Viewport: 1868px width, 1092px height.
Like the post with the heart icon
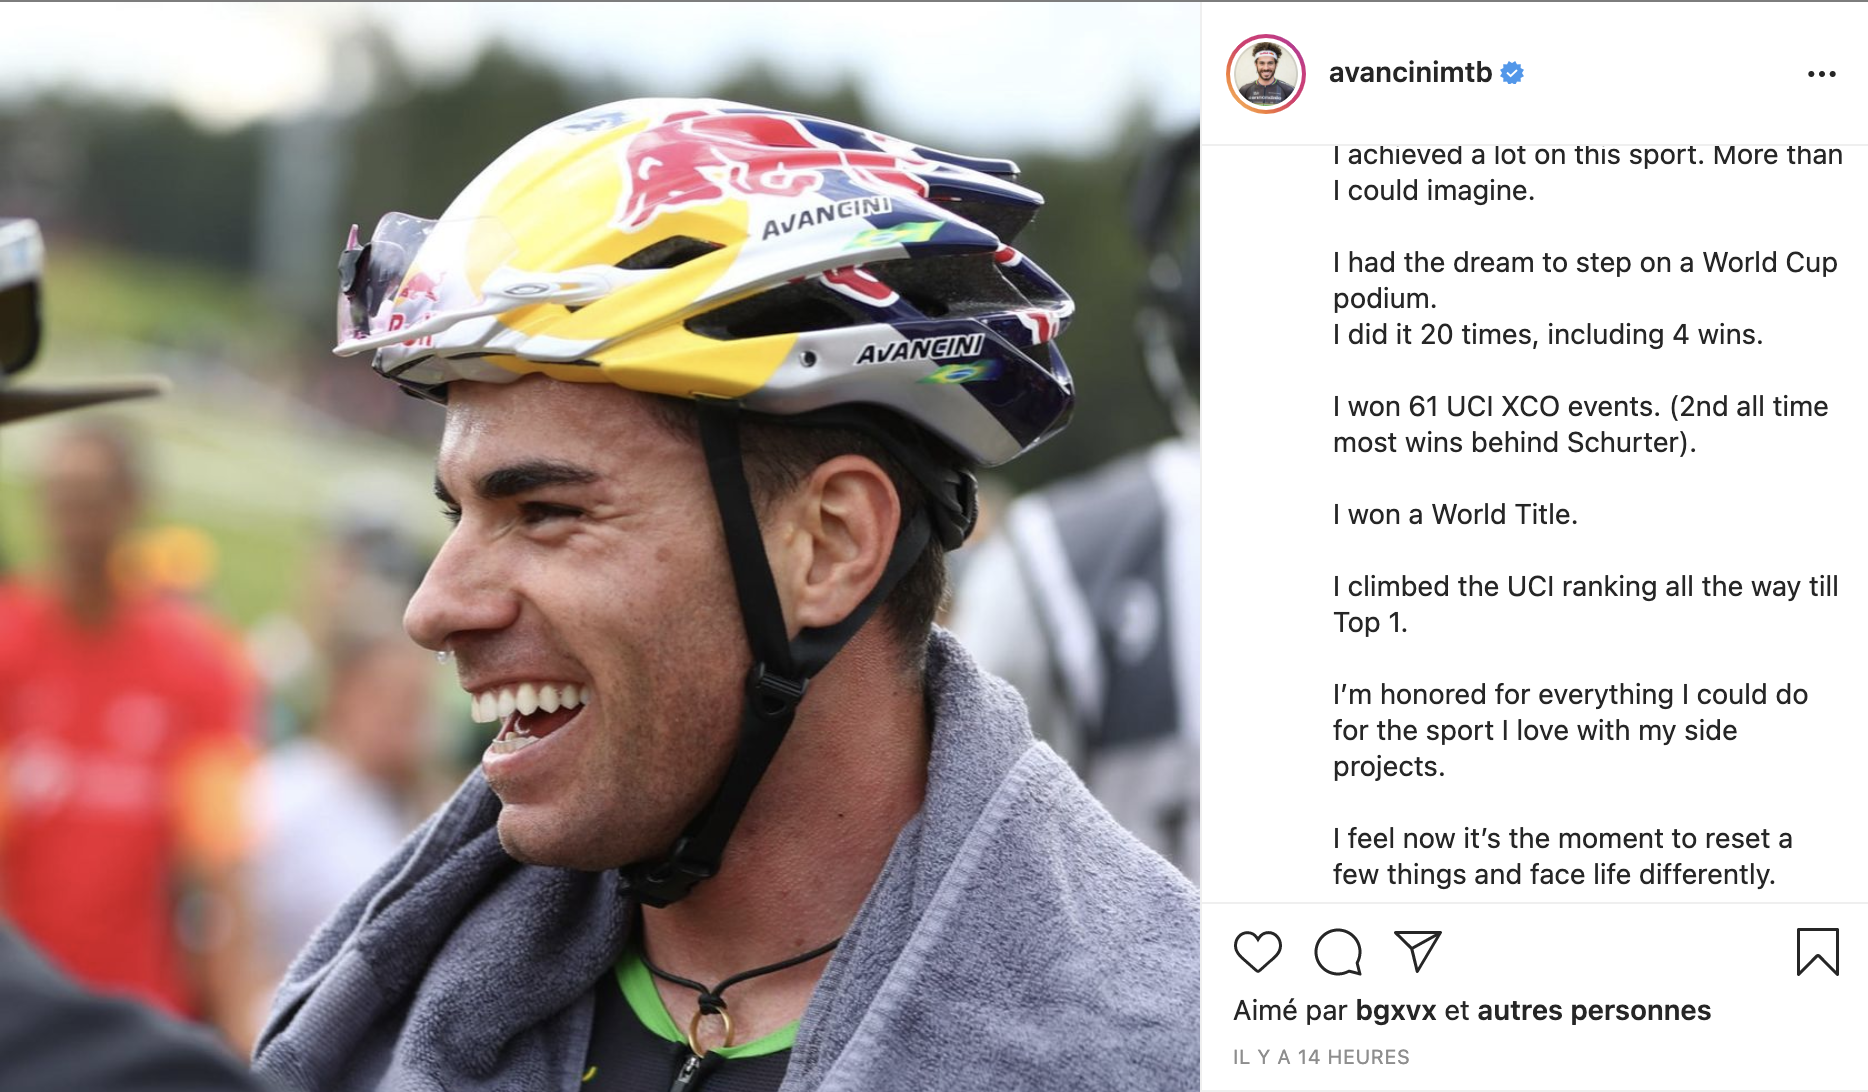1257,951
